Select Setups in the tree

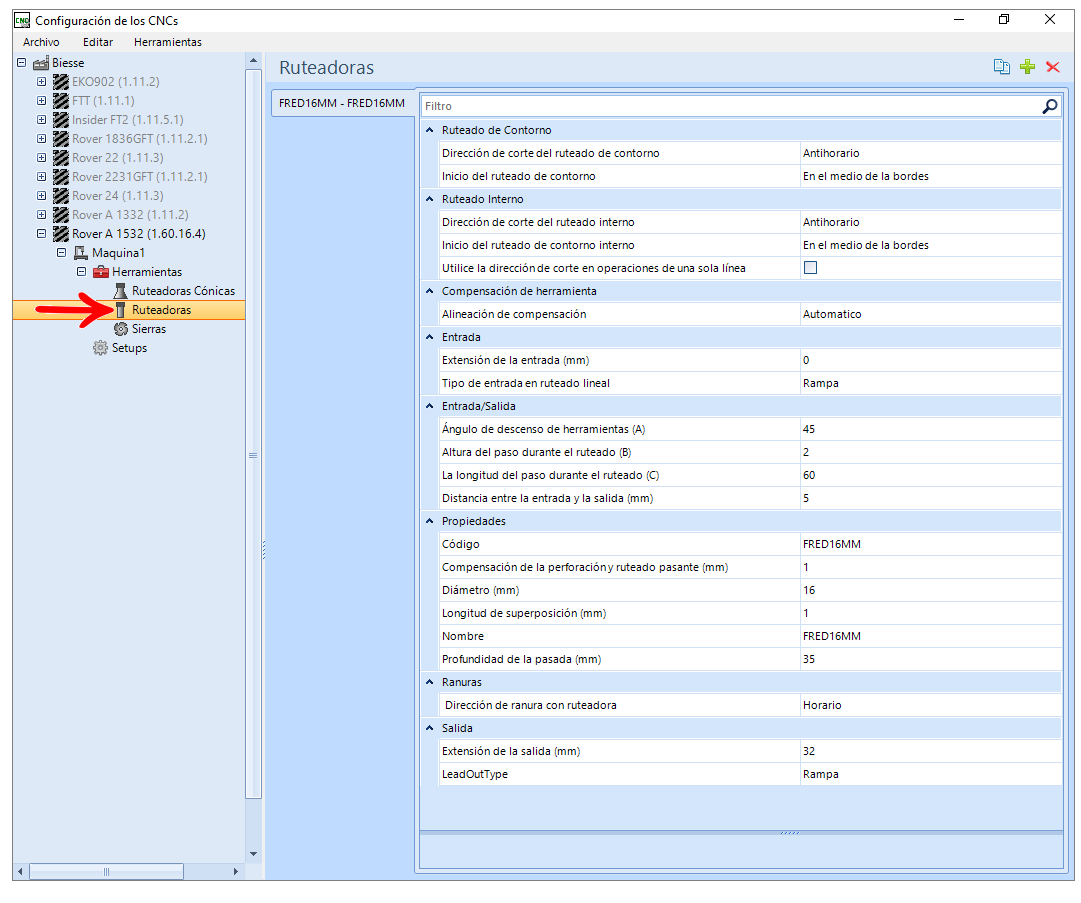[130, 348]
